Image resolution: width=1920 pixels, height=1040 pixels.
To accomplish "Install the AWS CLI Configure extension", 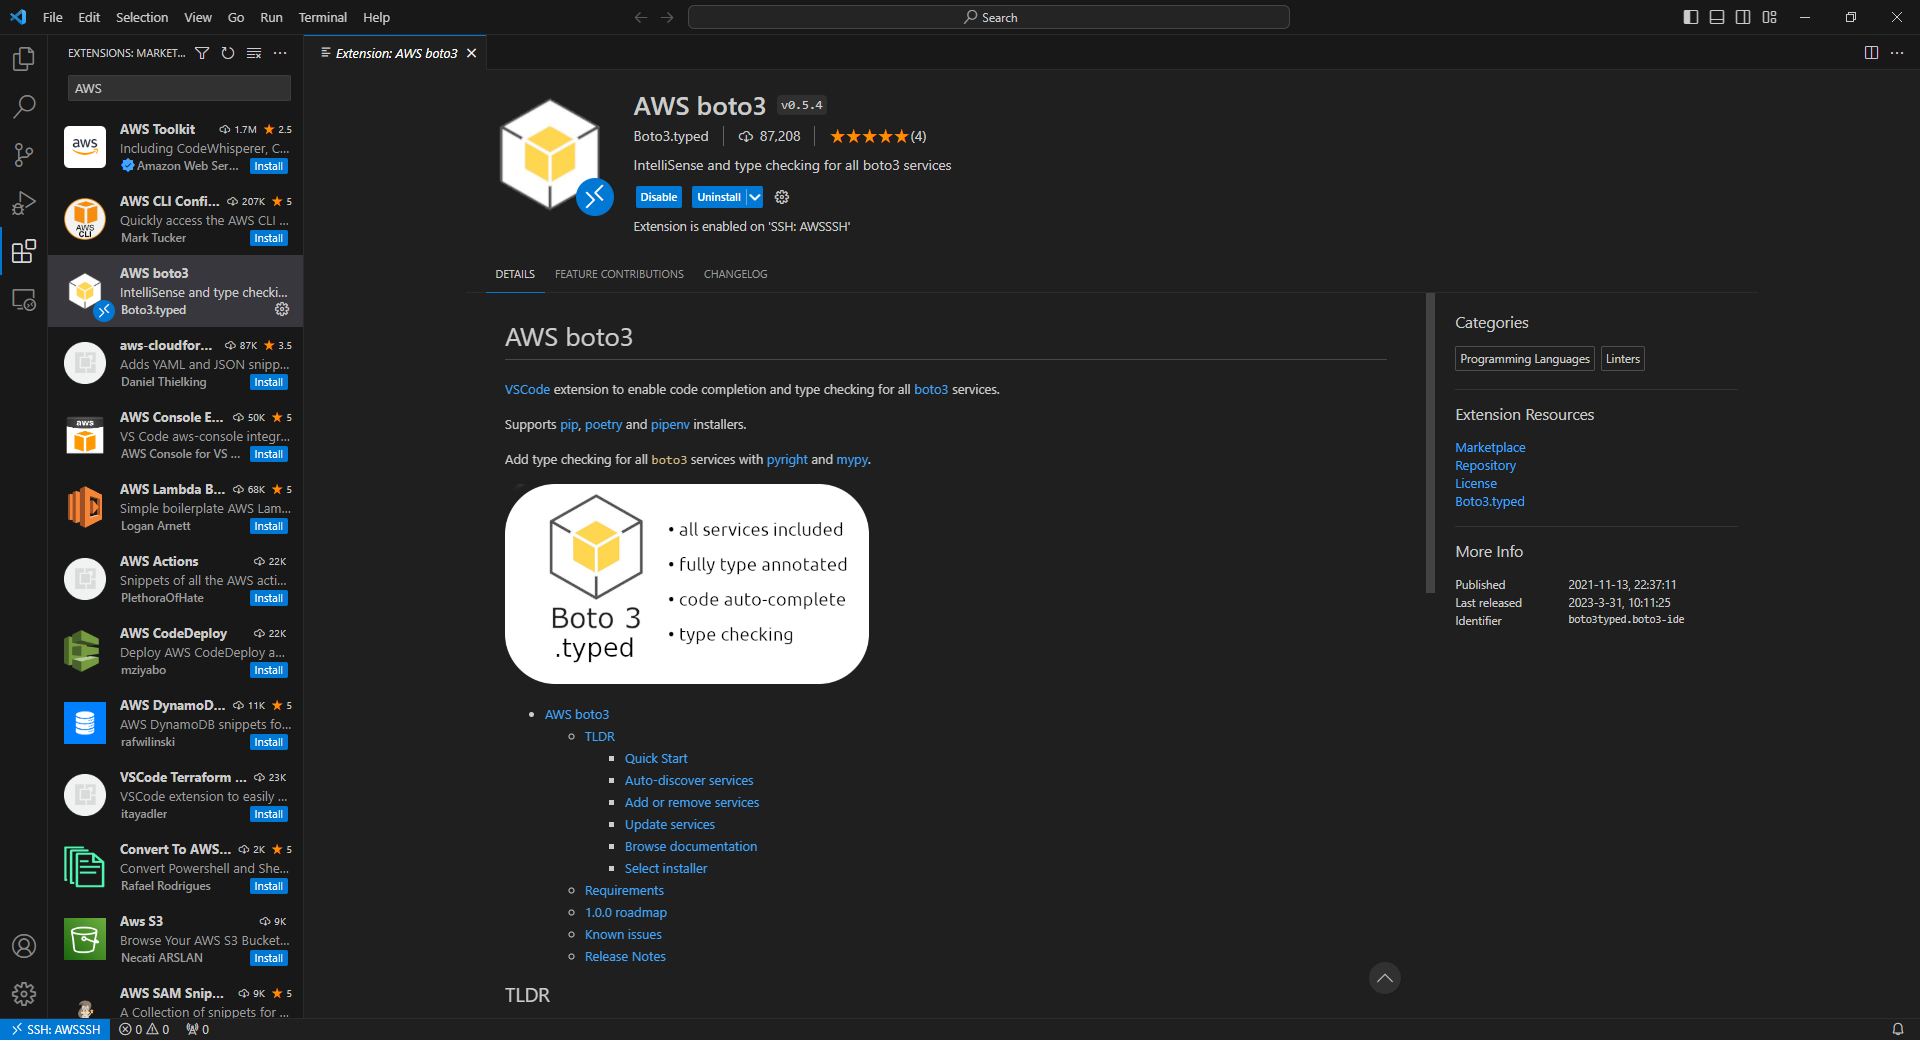I will tap(268, 238).
